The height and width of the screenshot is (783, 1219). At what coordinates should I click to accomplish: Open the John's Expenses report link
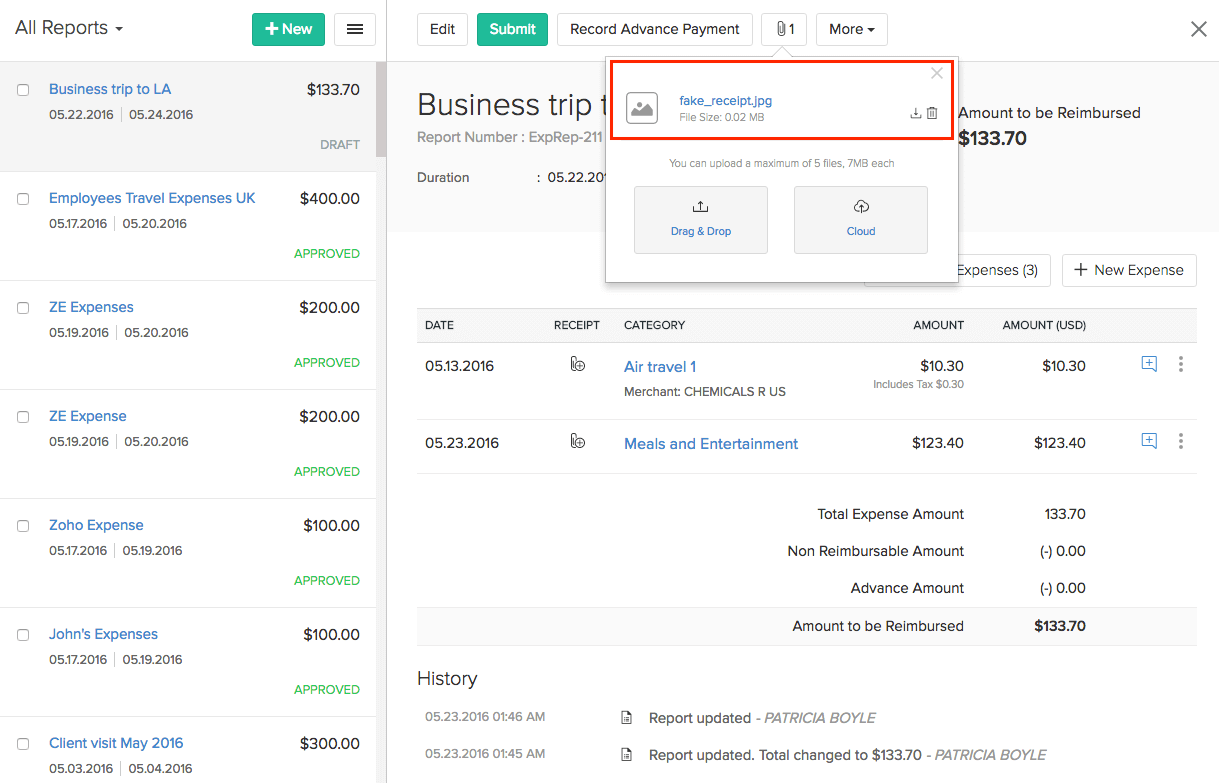click(103, 634)
